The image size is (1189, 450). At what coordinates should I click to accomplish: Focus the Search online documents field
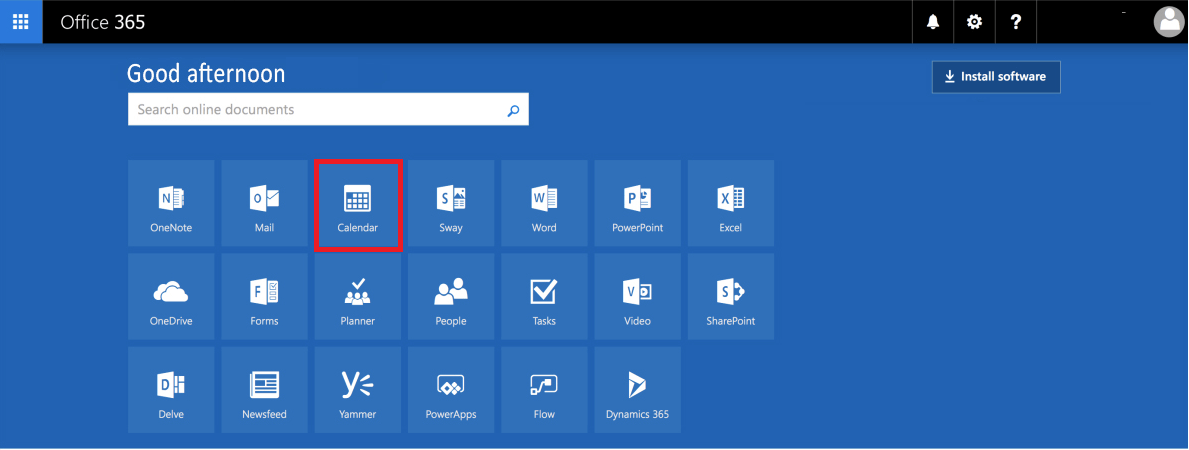(328, 109)
